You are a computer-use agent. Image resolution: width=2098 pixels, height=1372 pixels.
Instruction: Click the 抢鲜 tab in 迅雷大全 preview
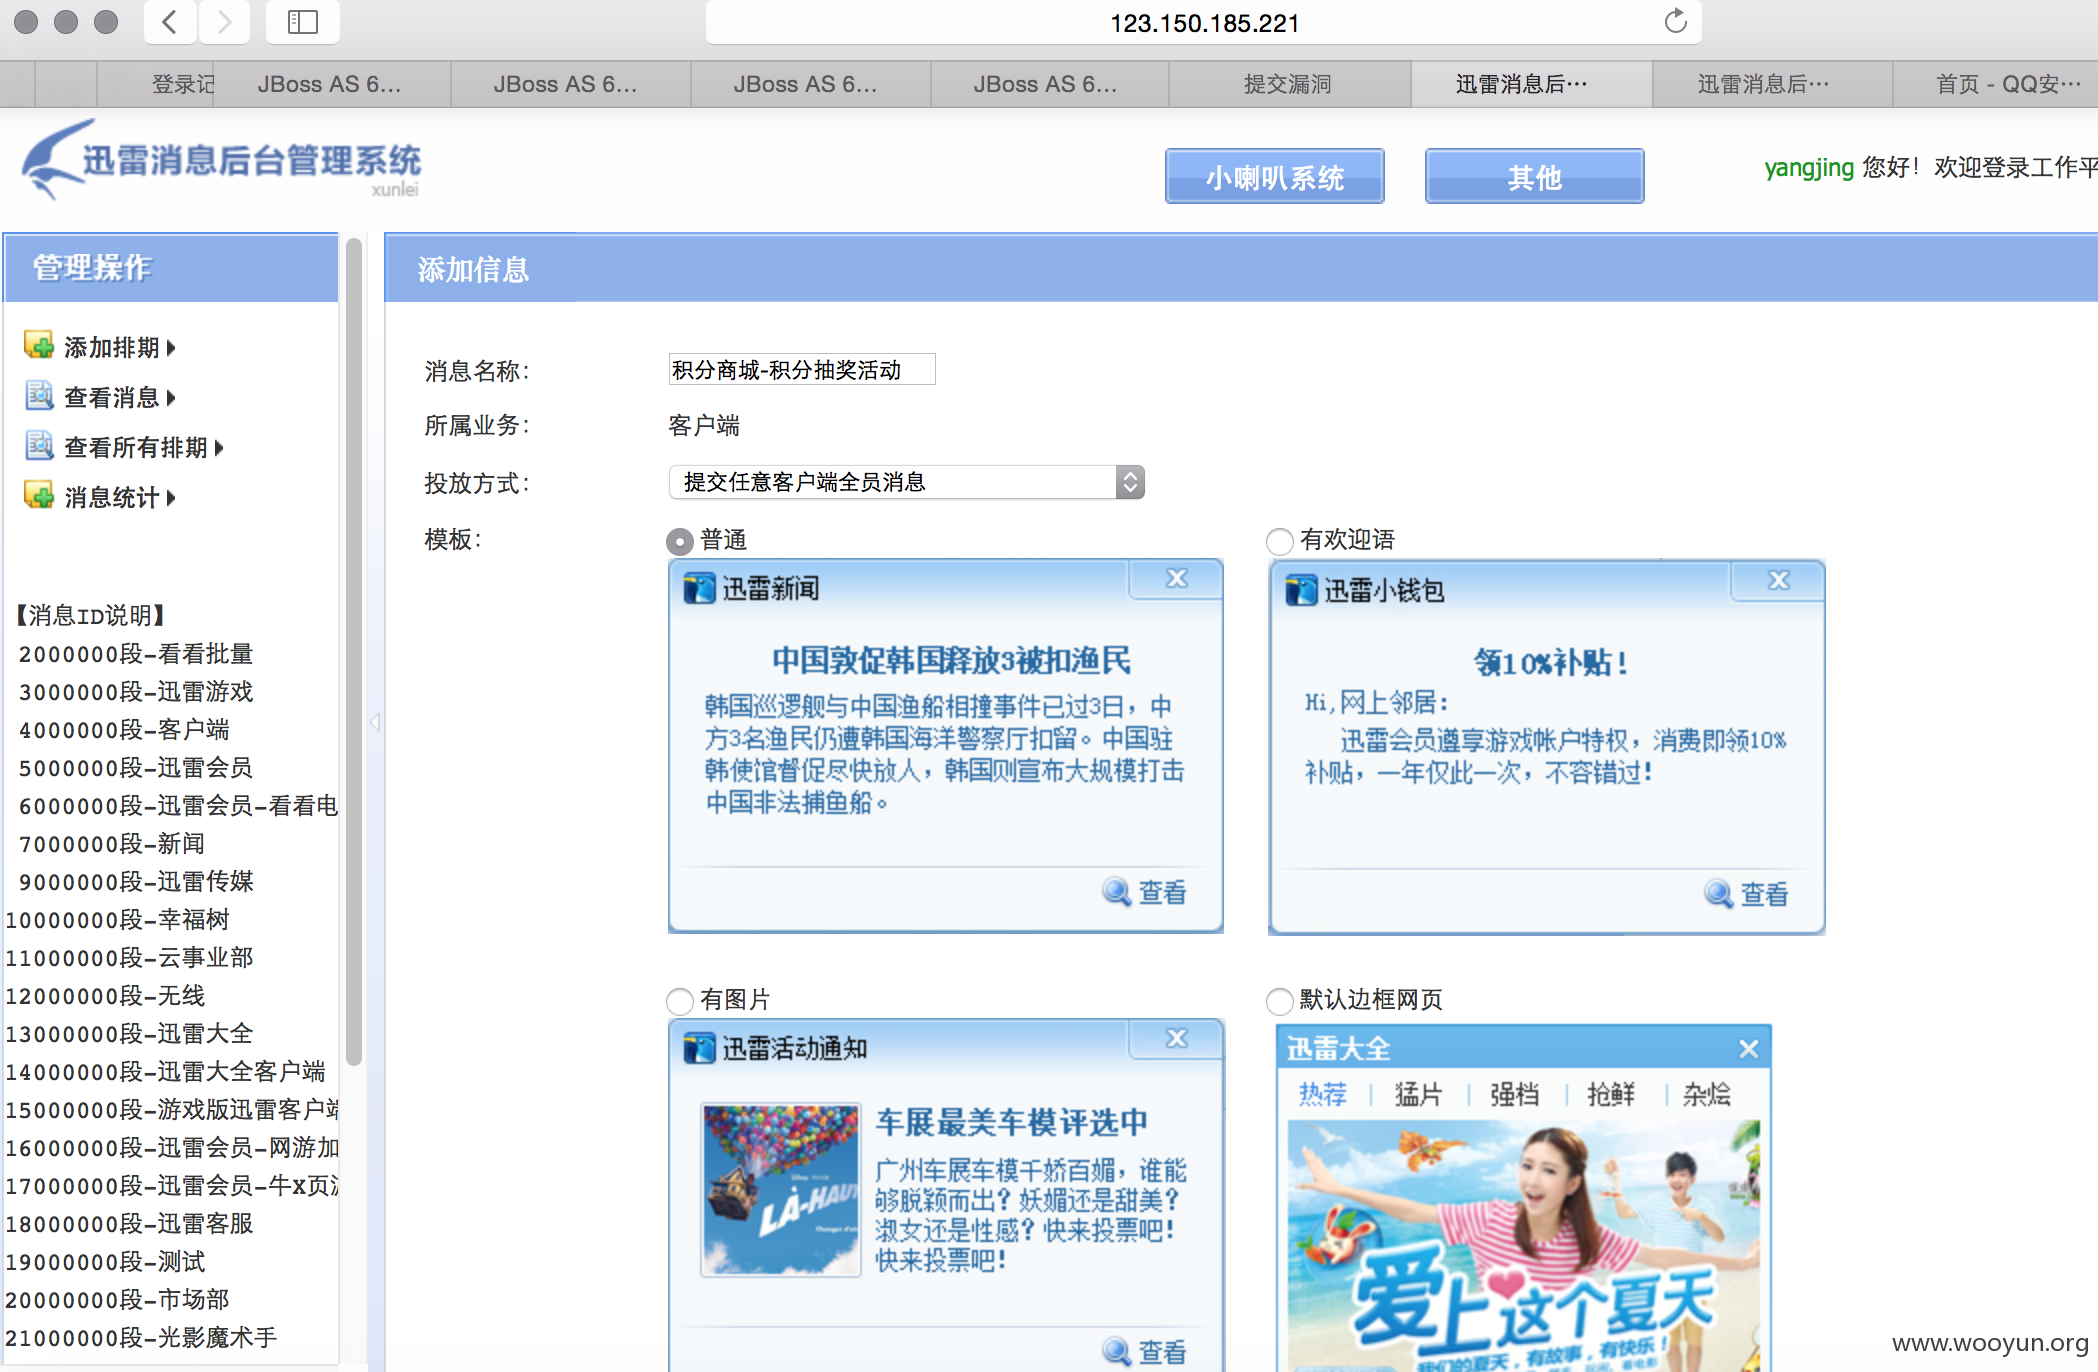[x=1611, y=1094]
